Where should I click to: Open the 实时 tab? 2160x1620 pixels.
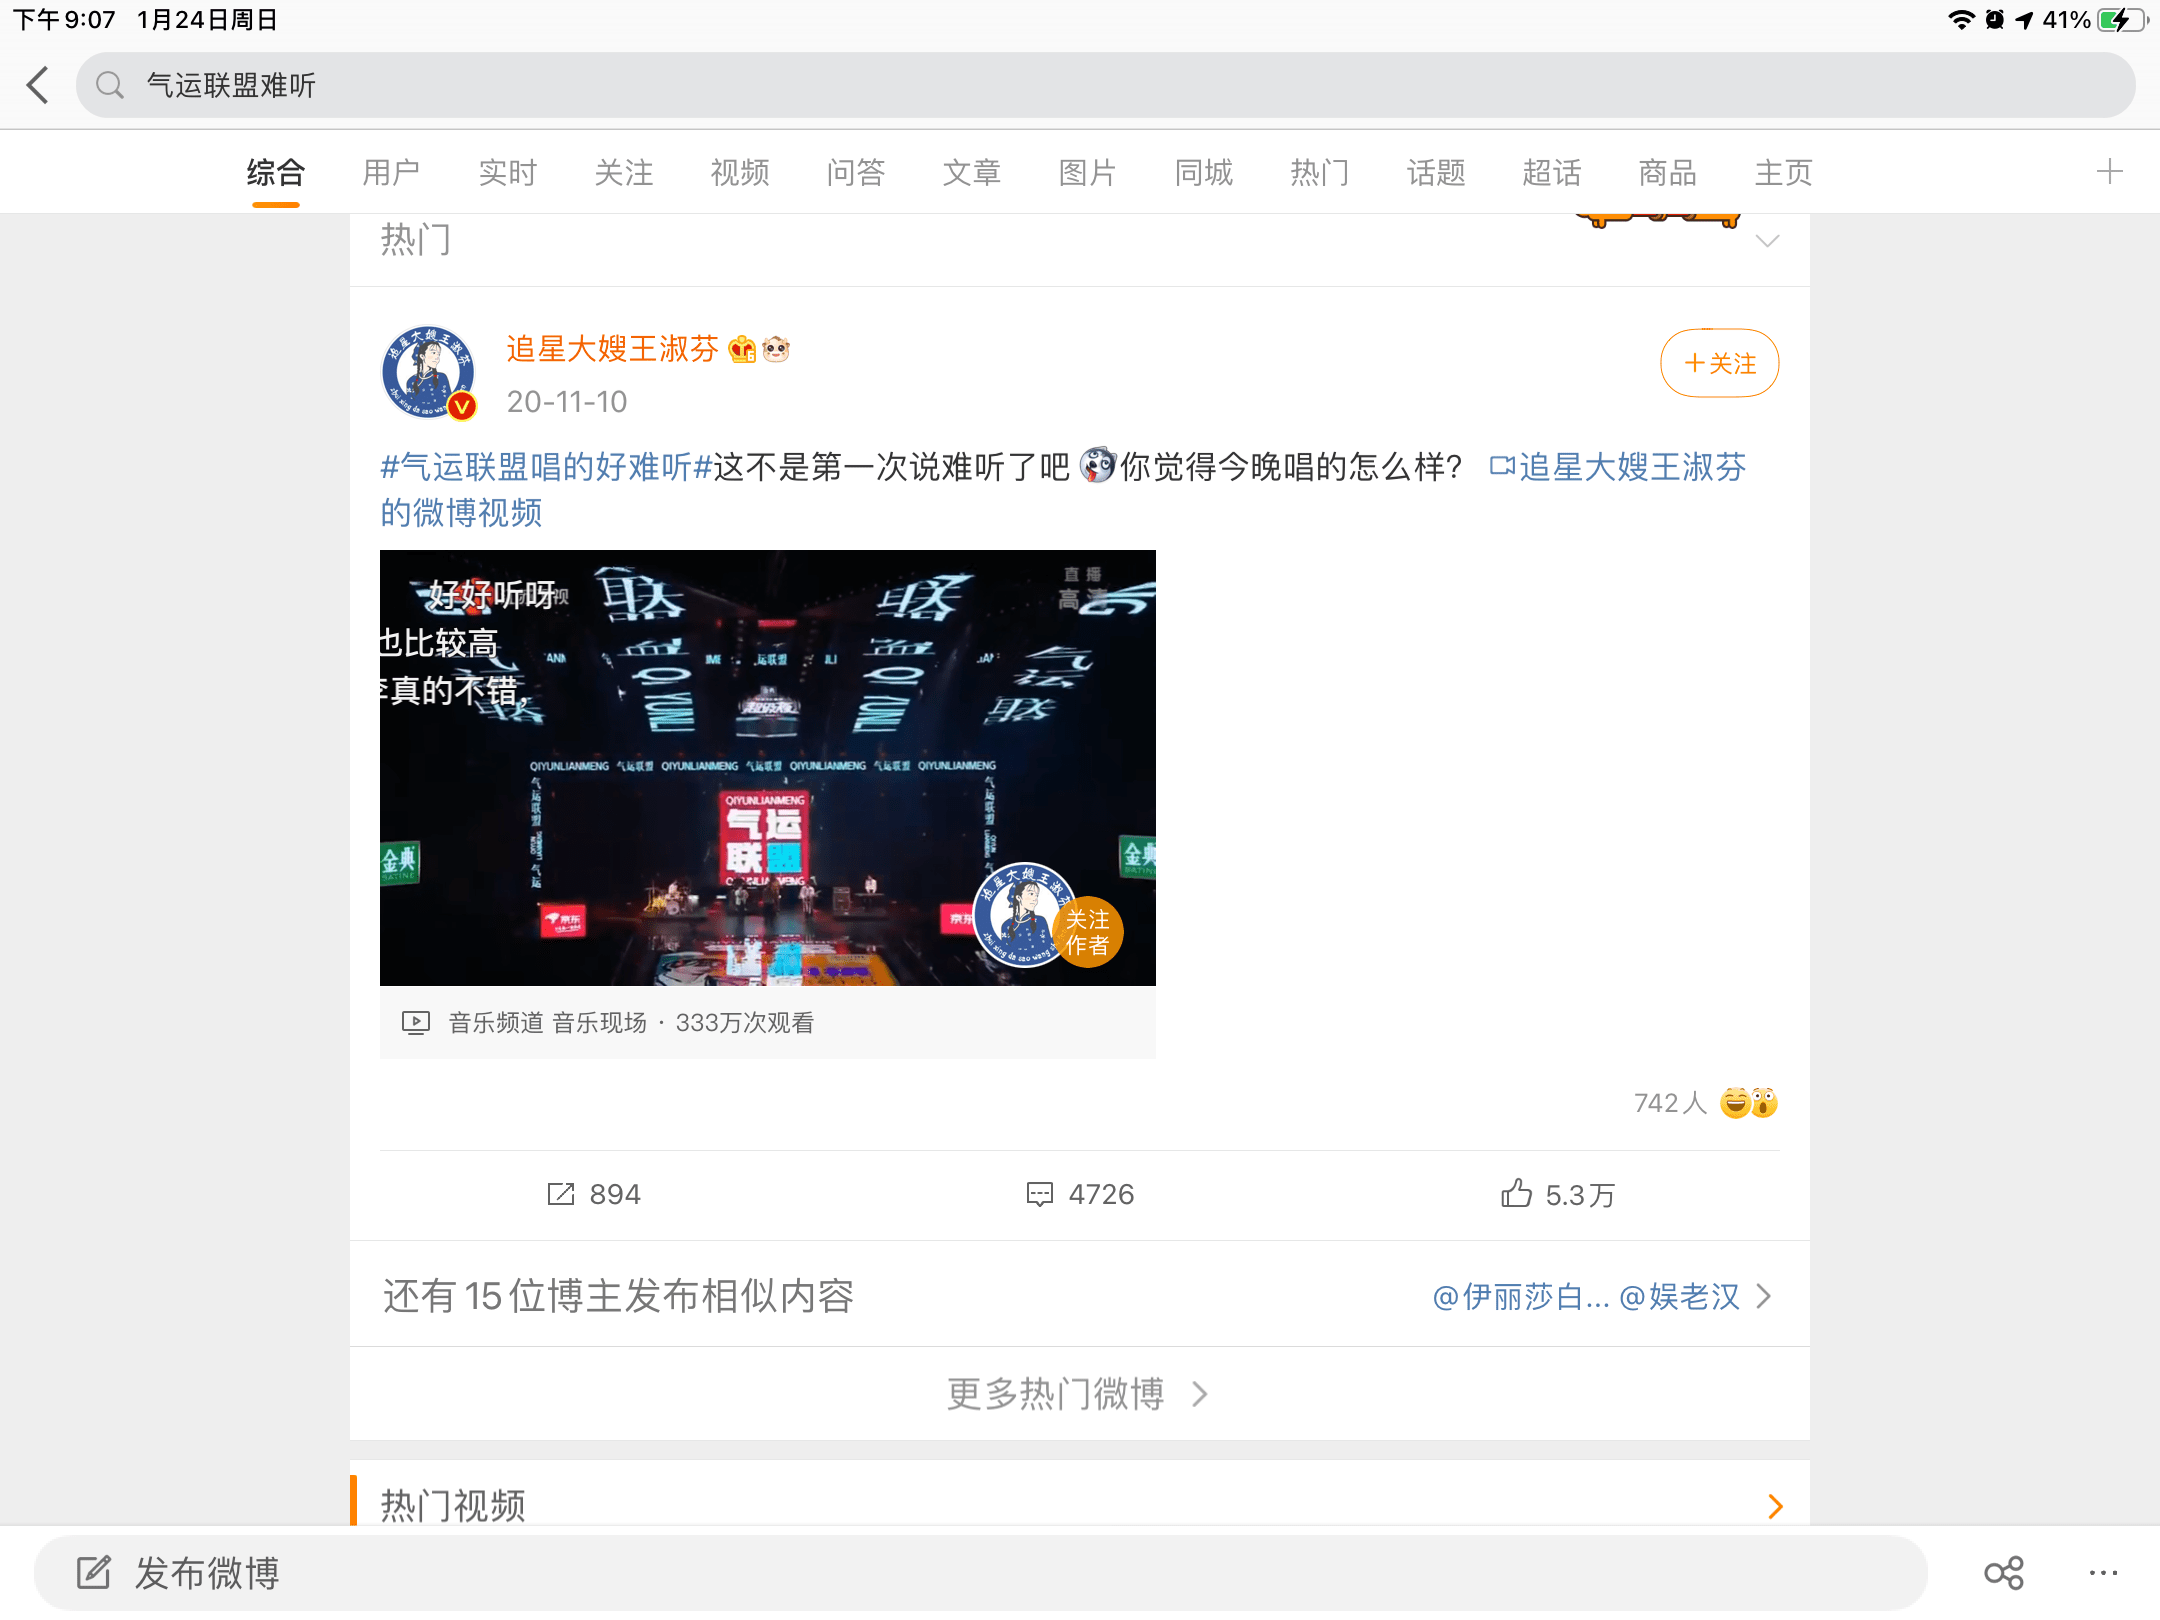pyautogui.click(x=507, y=172)
